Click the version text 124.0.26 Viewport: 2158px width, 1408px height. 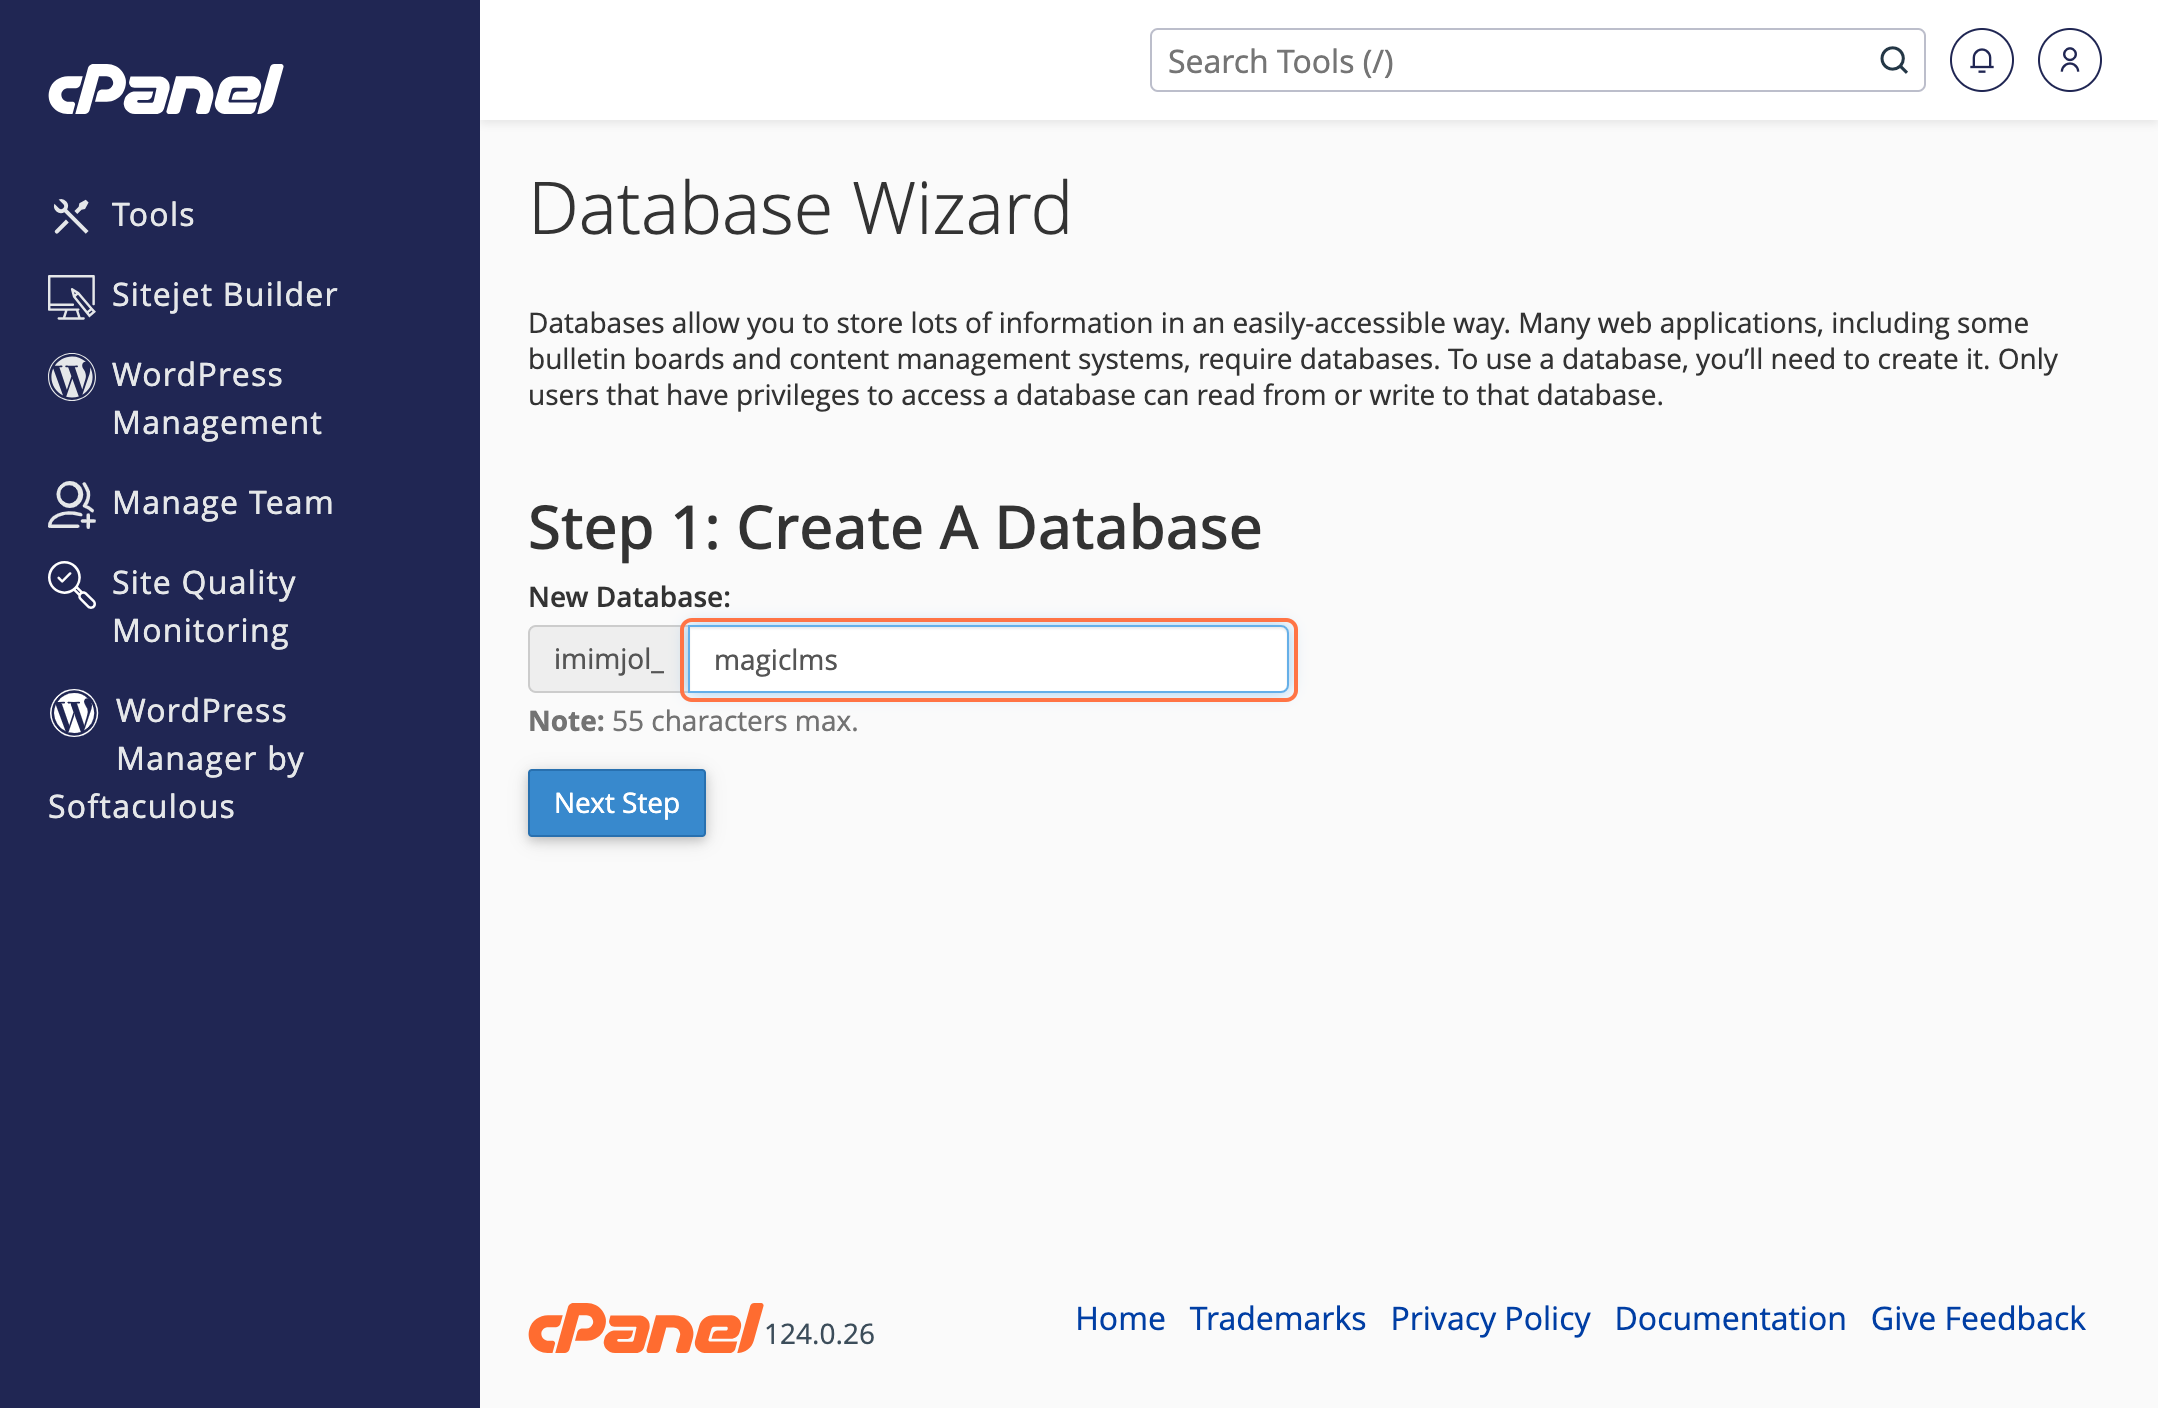point(819,1334)
